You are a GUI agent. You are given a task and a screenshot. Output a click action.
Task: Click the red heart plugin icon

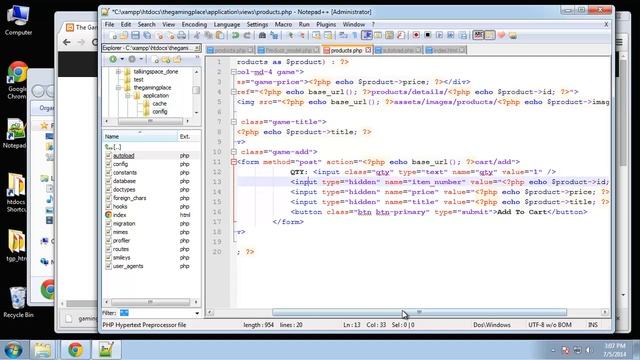(501, 36)
